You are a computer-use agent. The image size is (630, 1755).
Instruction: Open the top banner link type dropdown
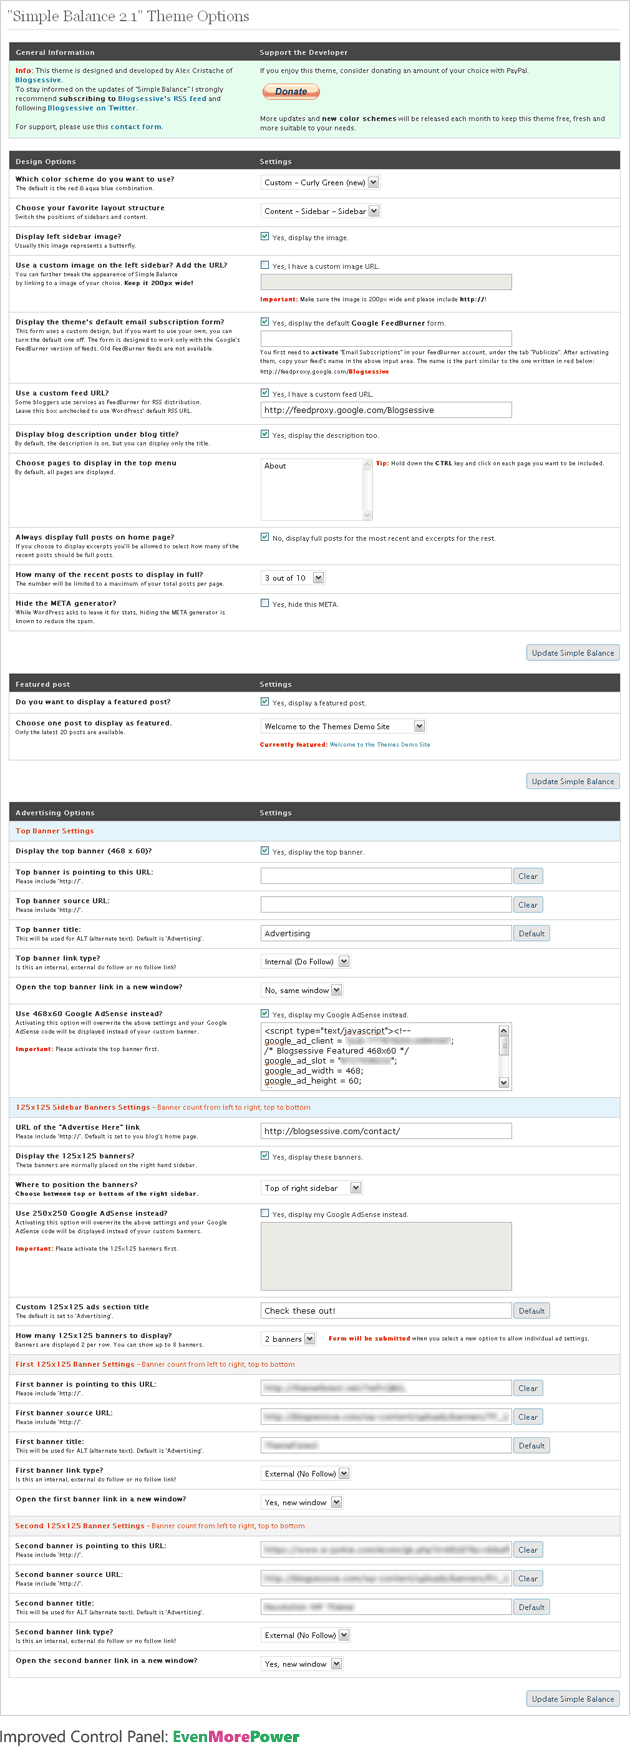point(305,961)
